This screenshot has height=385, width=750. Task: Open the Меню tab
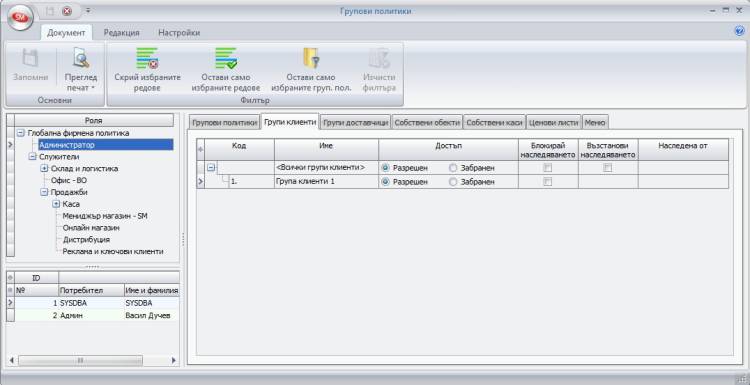(595, 123)
